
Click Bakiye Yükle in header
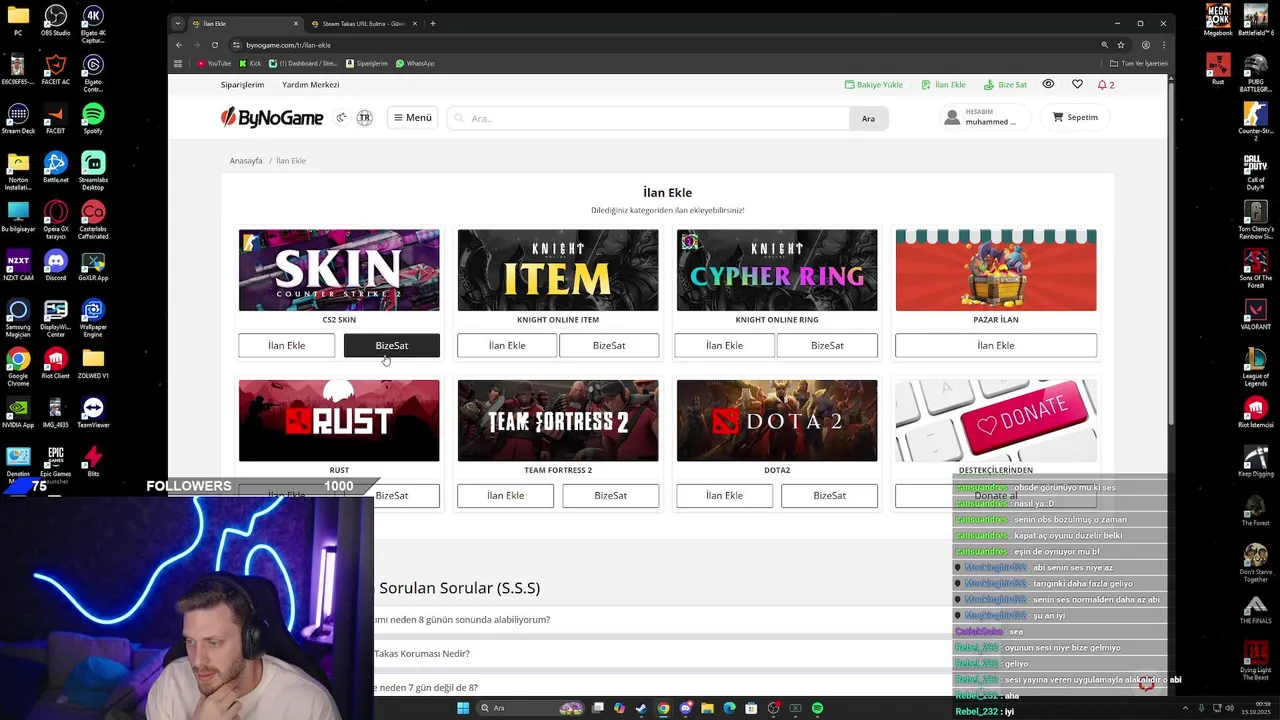tap(874, 85)
